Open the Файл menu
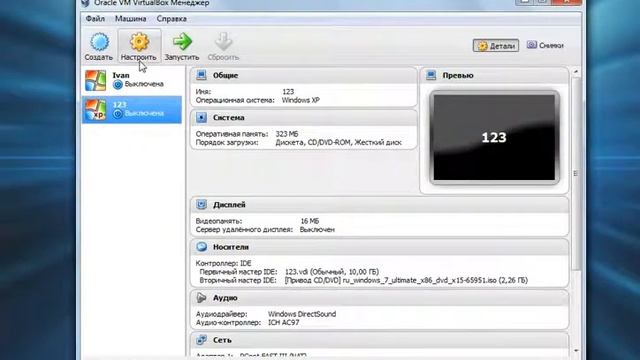The height and width of the screenshot is (360, 640). pyautogui.click(x=95, y=19)
